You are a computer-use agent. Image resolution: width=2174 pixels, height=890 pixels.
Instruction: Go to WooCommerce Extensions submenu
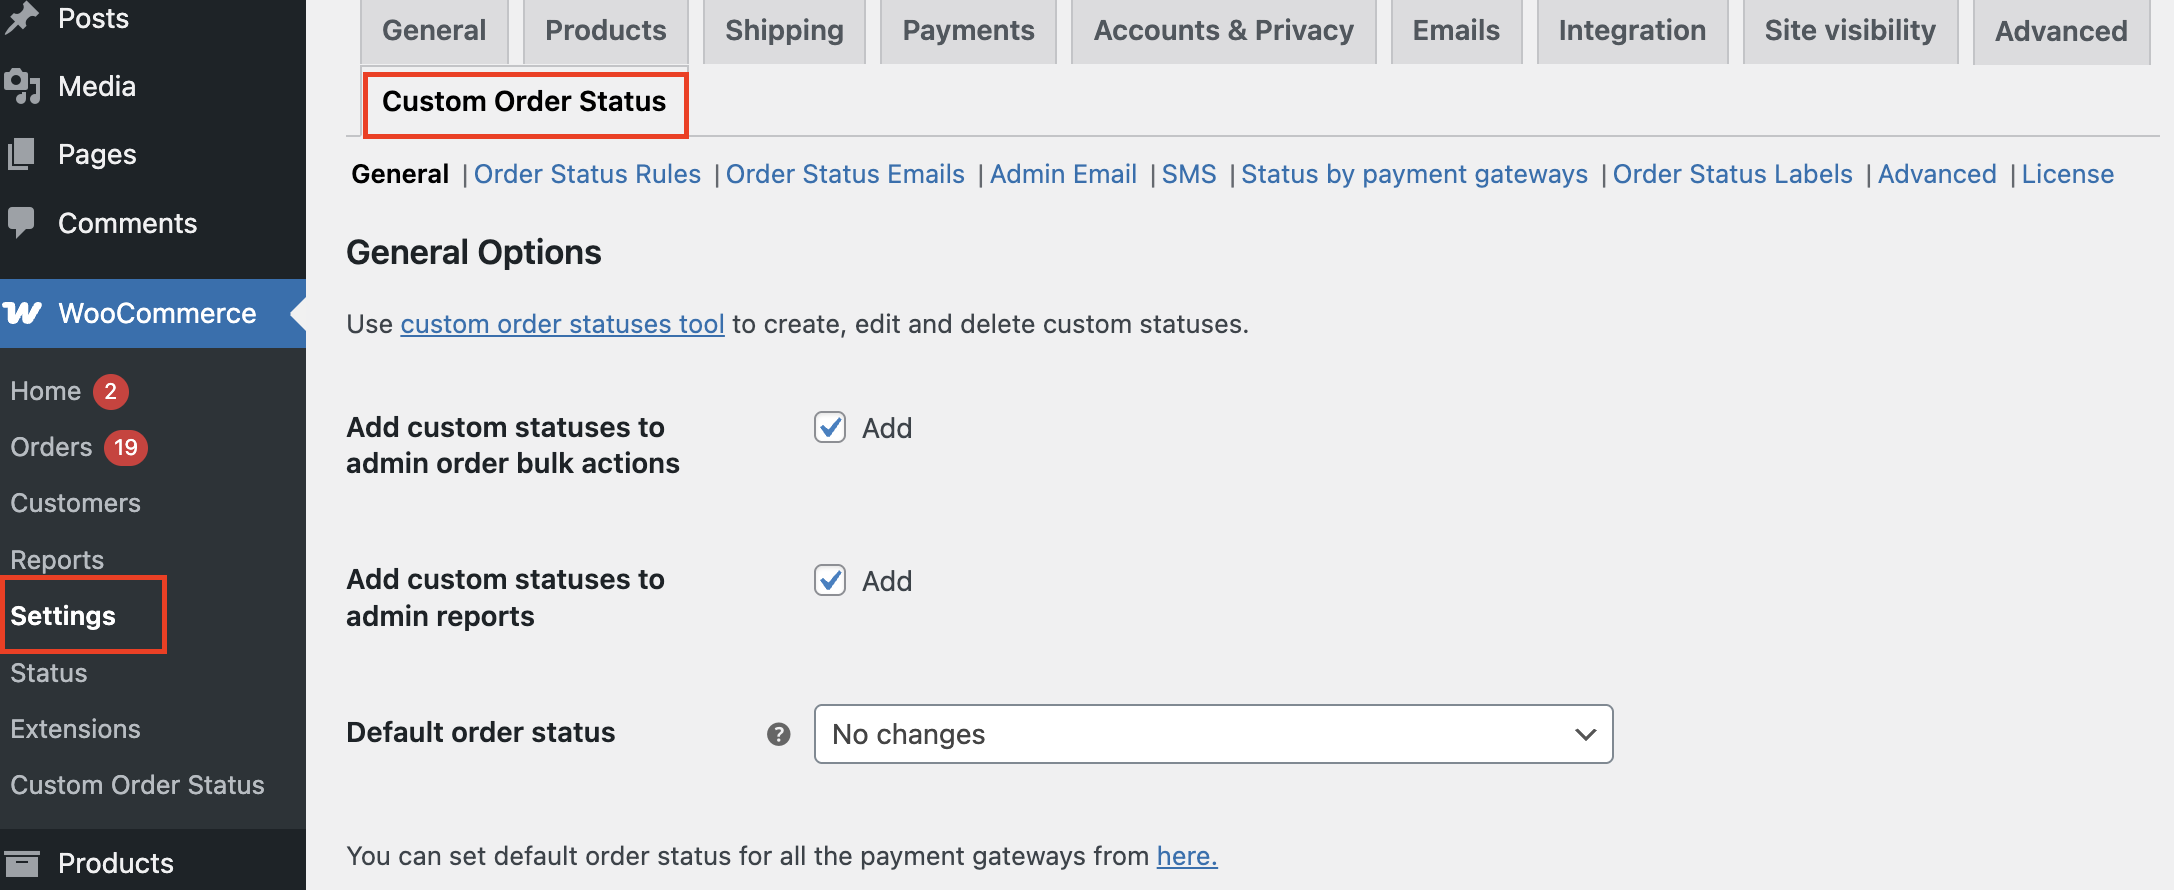pyautogui.click(x=75, y=729)
